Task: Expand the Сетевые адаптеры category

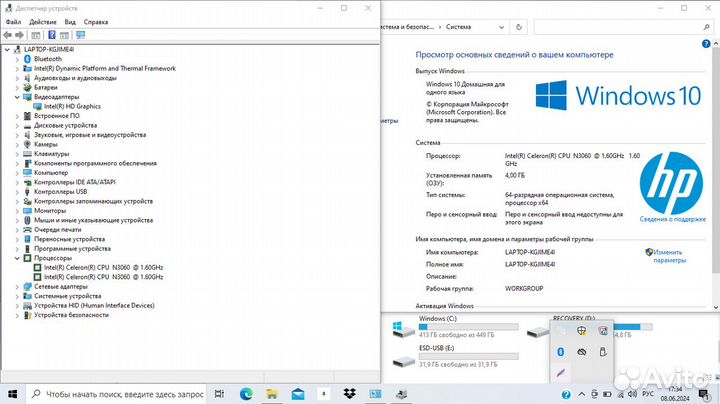Action: 17,286
